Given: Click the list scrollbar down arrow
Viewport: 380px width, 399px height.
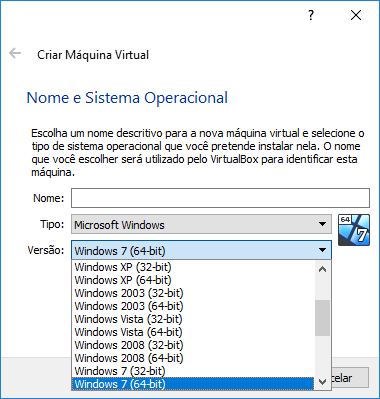Looking at the screenshot, I should (x=322, y=381).
